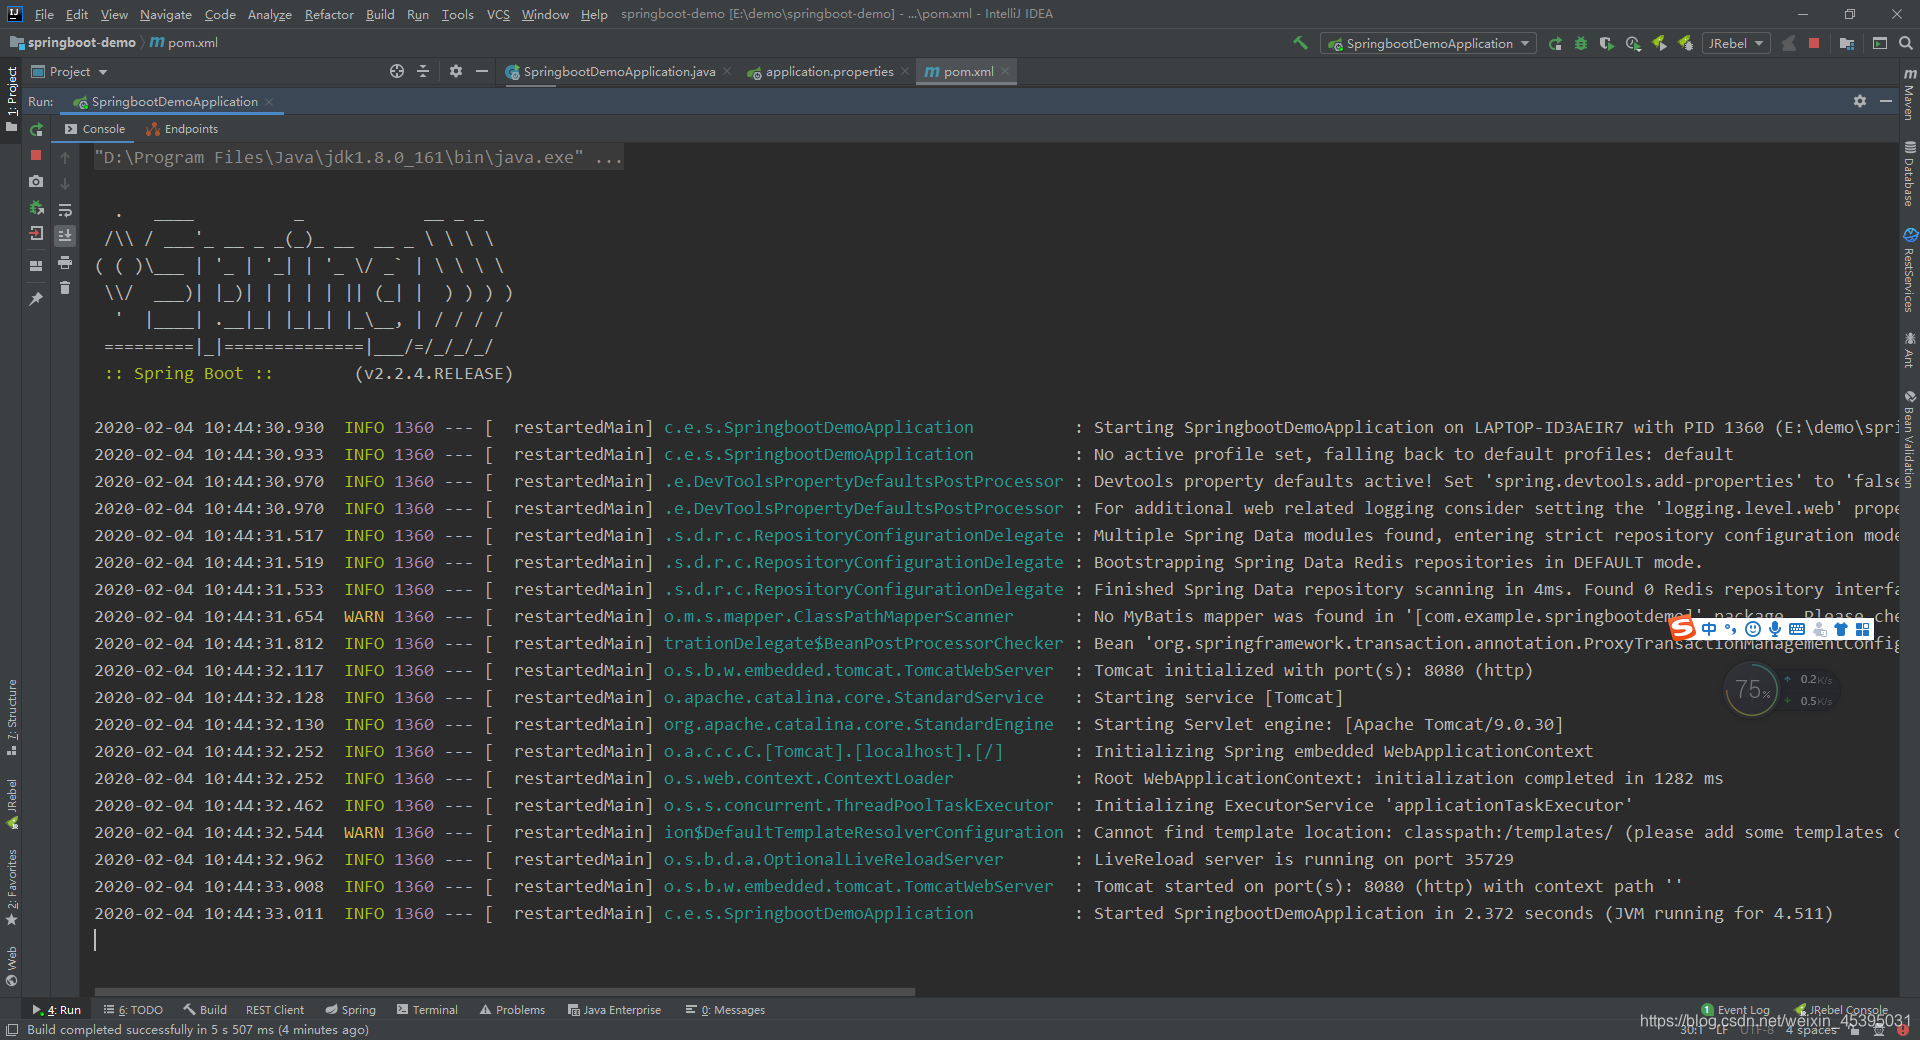Run with profiler icon in toolbar
Viewport: 1920px width, 1040px height.
tap(1633, 43)
